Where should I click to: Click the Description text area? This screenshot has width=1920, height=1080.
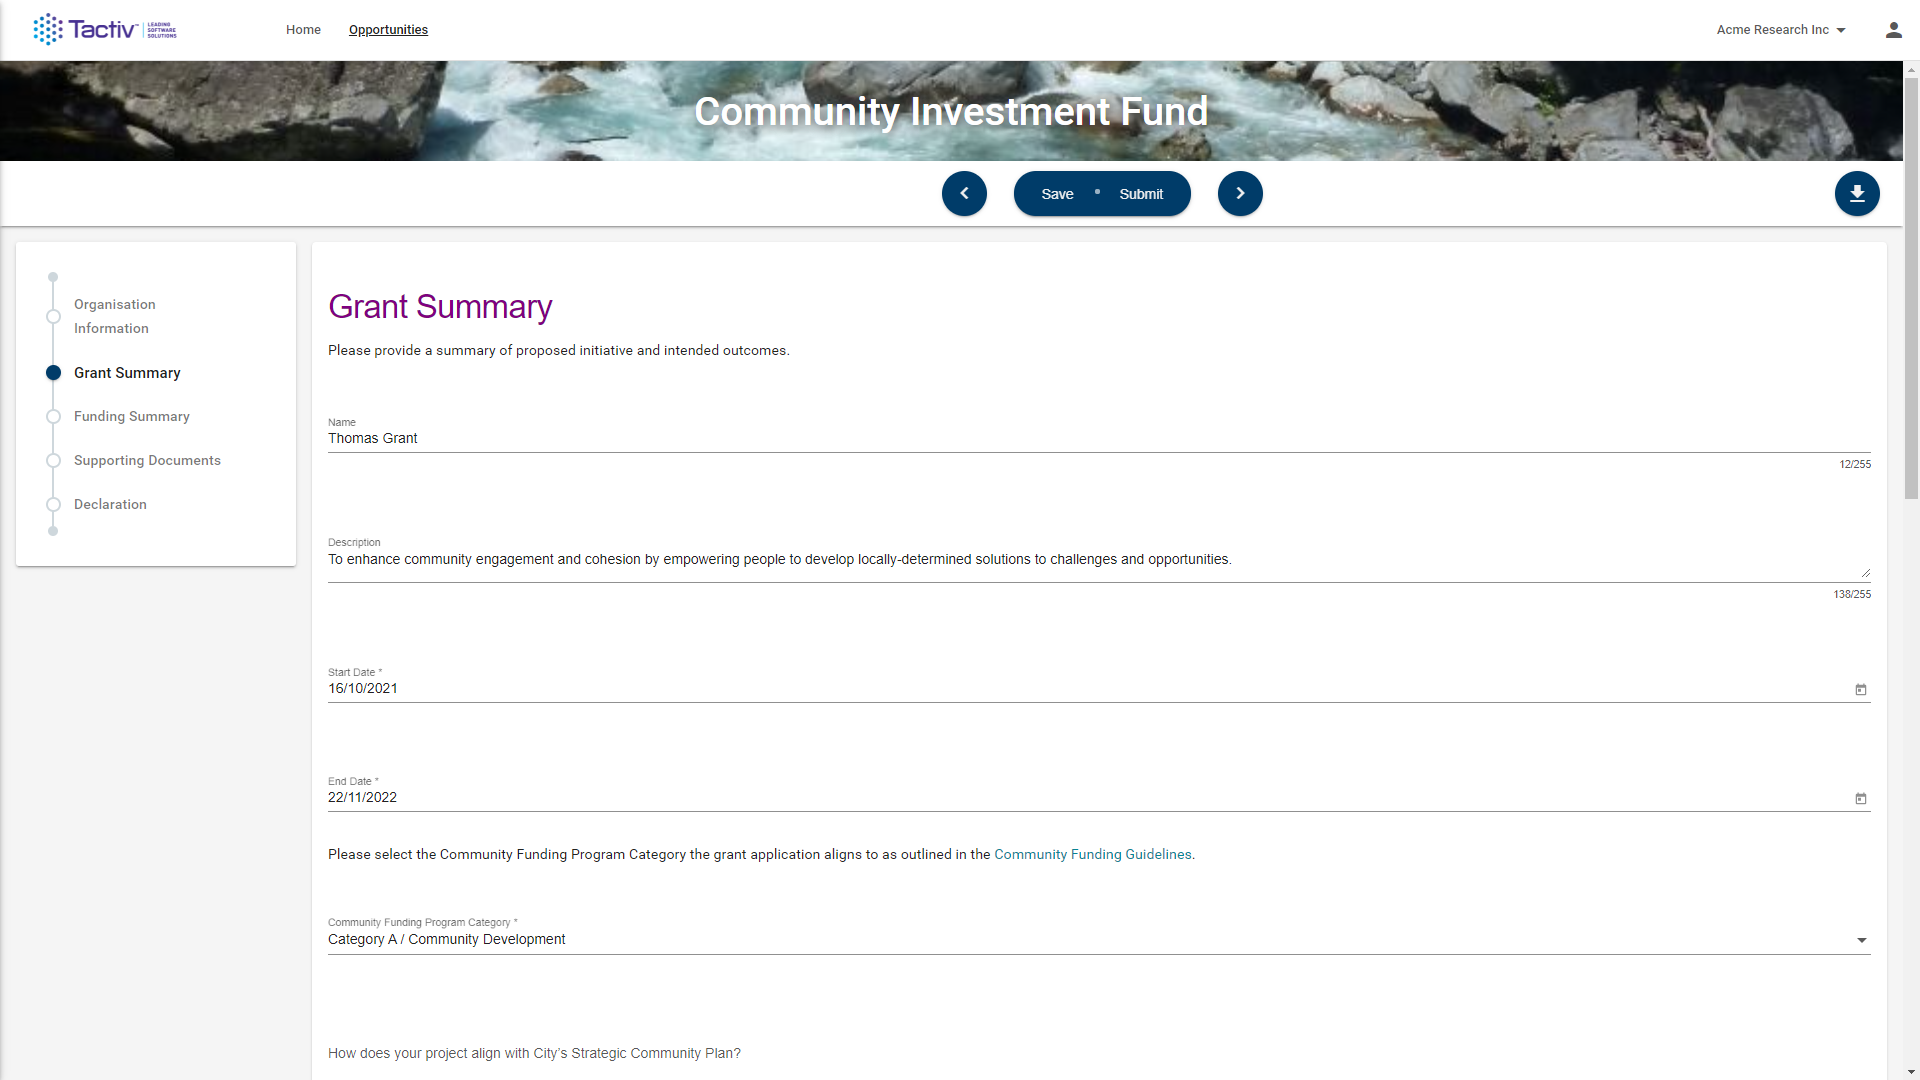tap(1098, 559)
